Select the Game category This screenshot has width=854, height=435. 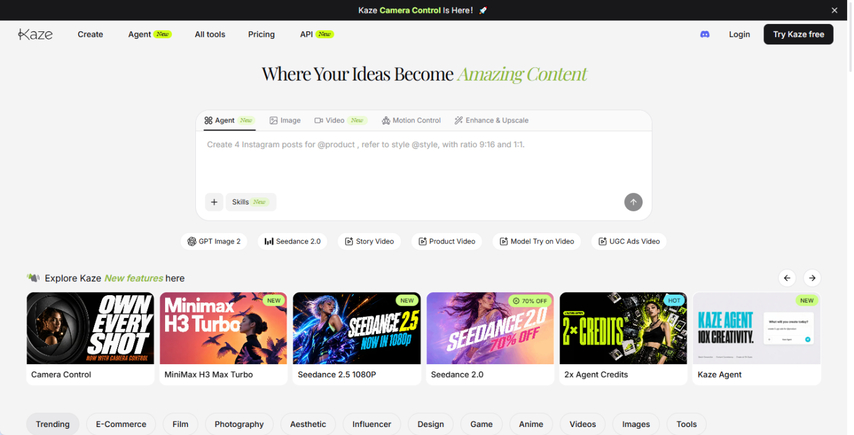pos(481,424)
